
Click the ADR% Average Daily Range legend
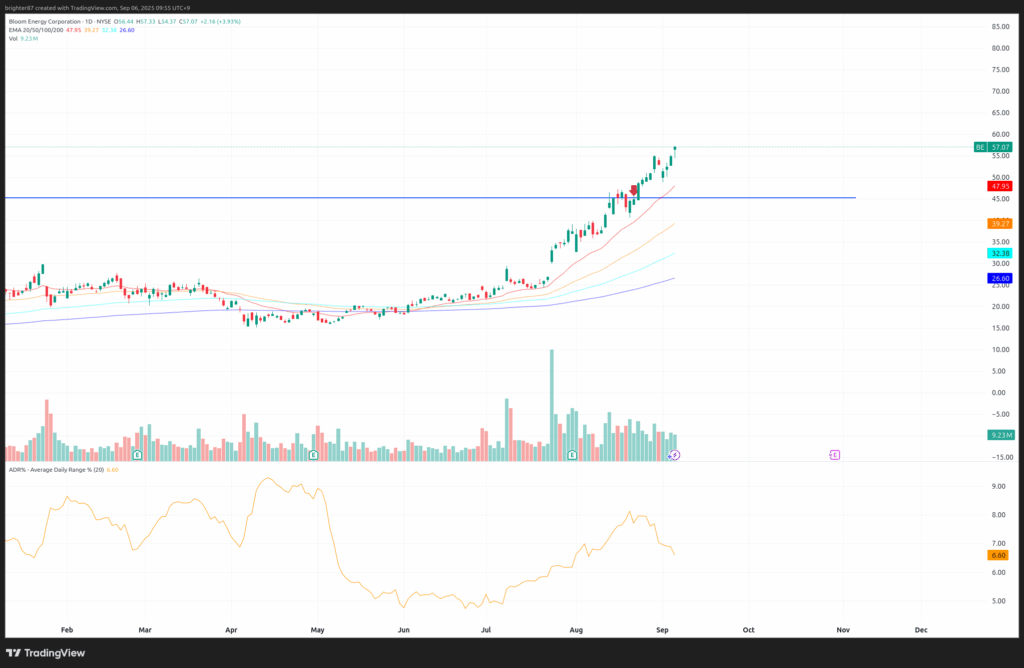click(56, 469)
